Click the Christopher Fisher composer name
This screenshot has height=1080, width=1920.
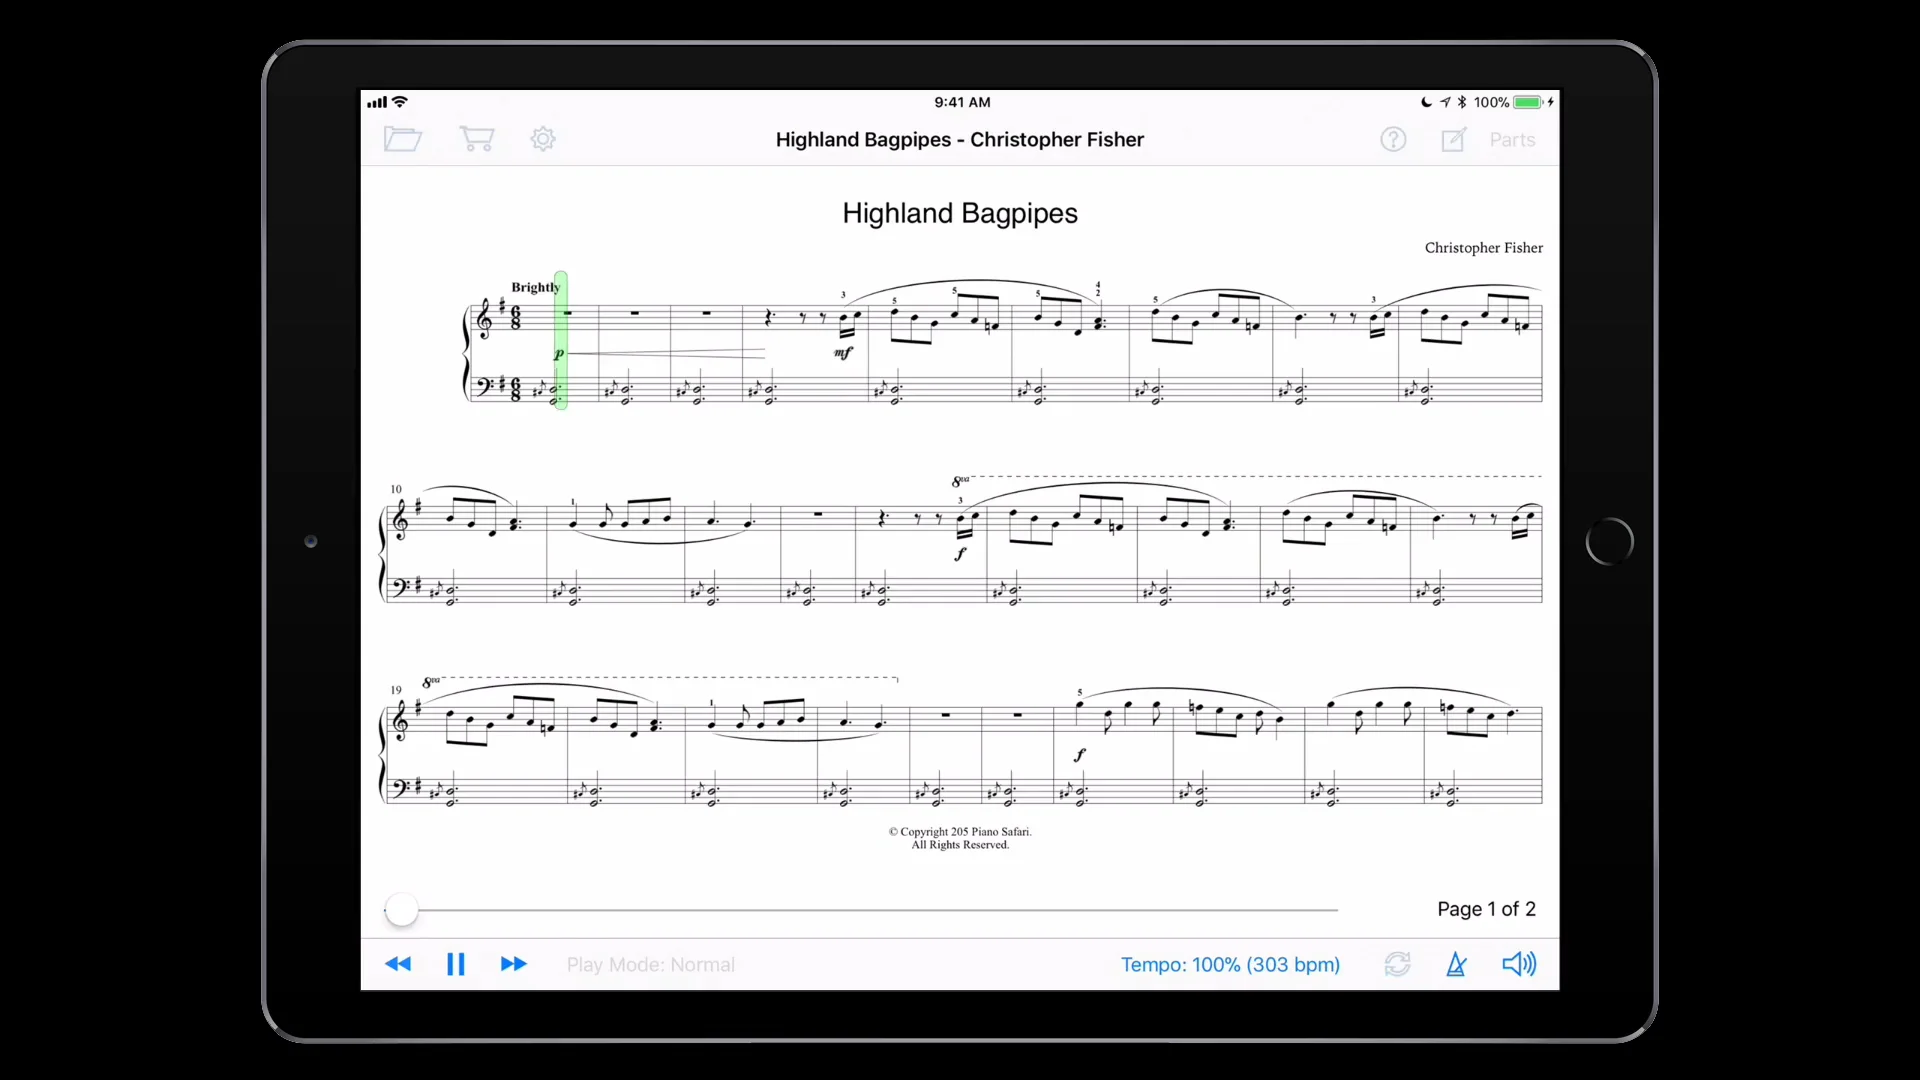[x=1484, y=248]
